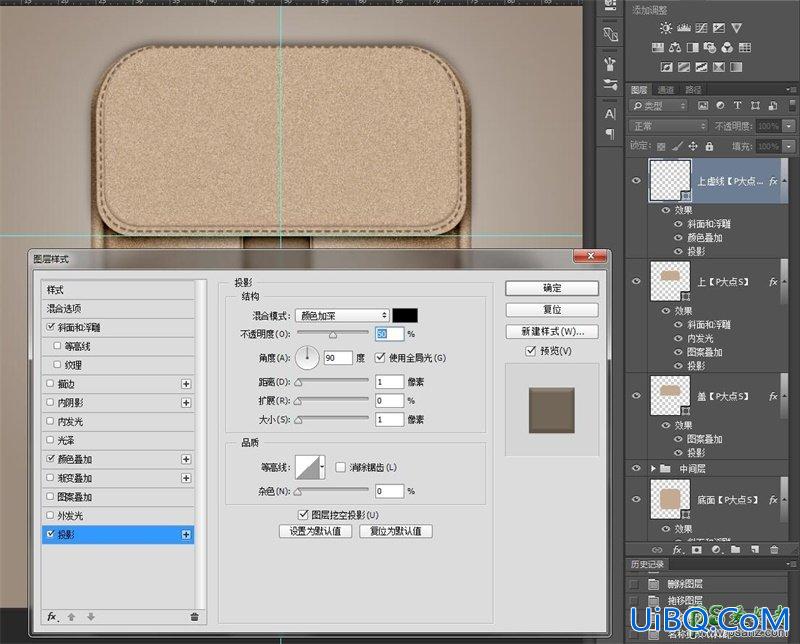Lock layer position (move icon)
Image resolution: width=800 pixels, height=644 pixels.
693,146
